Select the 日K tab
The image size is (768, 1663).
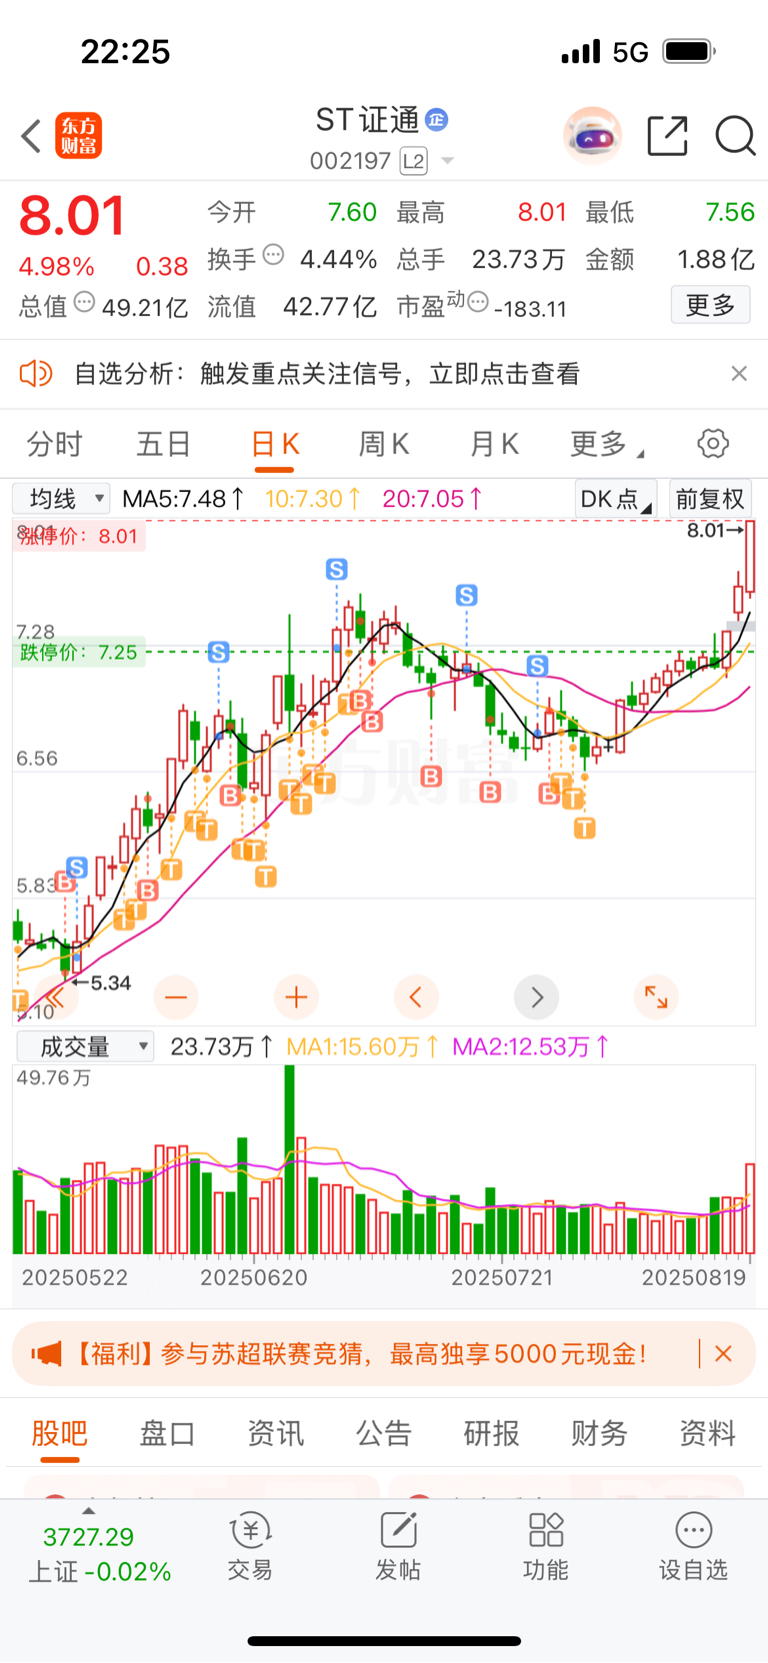pos(275,445)
